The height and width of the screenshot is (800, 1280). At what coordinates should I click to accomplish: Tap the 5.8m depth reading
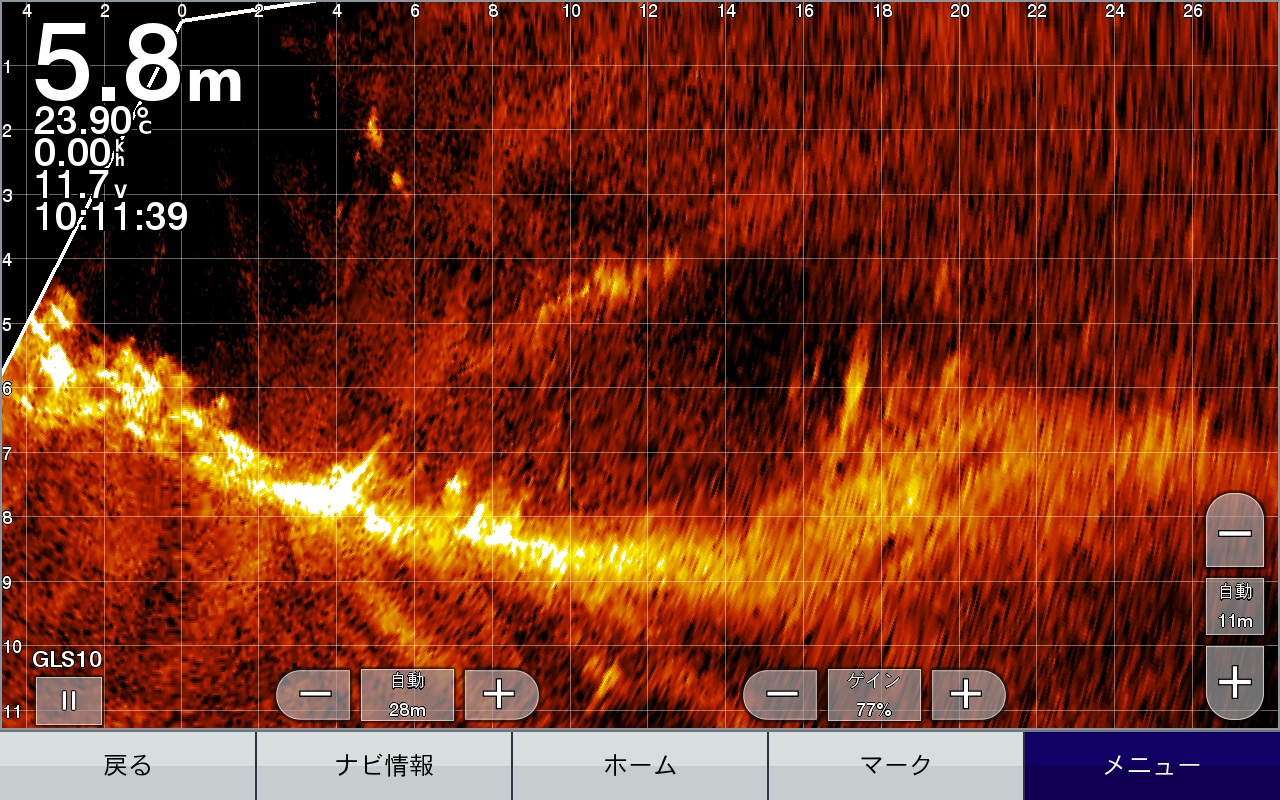coord(139,65)
